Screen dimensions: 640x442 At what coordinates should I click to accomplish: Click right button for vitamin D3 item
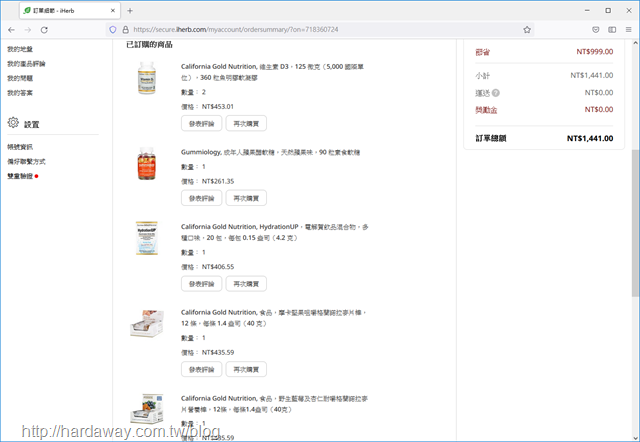(246, 124)
